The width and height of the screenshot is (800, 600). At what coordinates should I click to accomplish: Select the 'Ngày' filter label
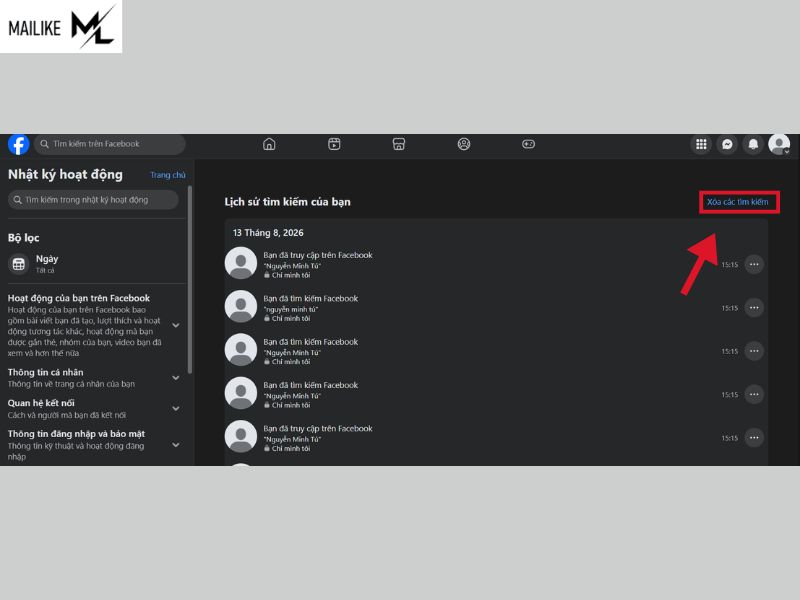(47, 259)
